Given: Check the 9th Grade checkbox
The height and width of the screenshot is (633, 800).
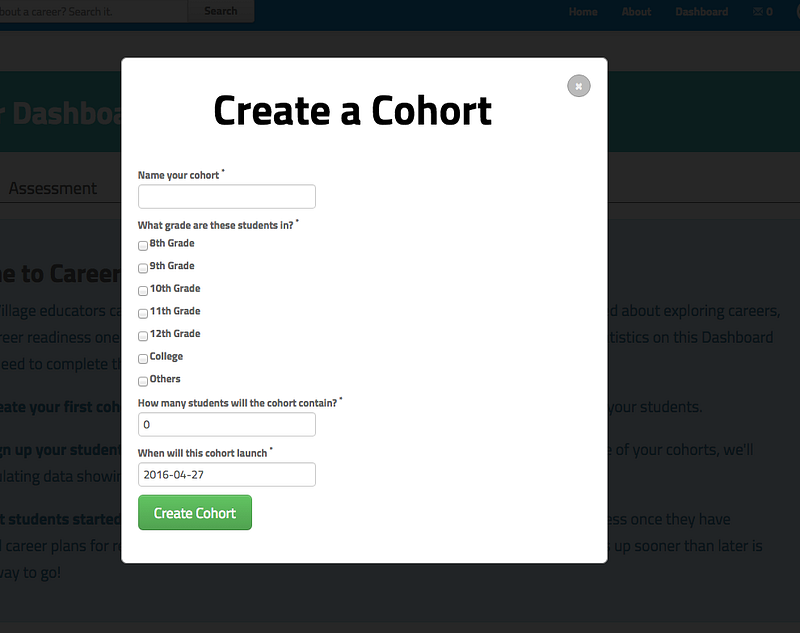Looking at the screenshot, I should pyautogui.click(x=143, y=268).
